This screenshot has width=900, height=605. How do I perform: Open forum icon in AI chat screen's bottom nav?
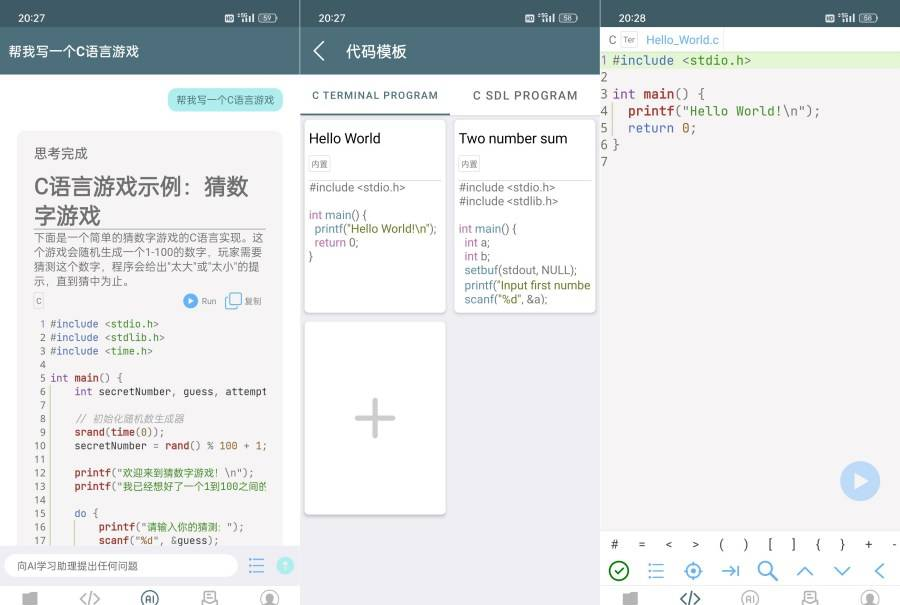click(210, 598)
